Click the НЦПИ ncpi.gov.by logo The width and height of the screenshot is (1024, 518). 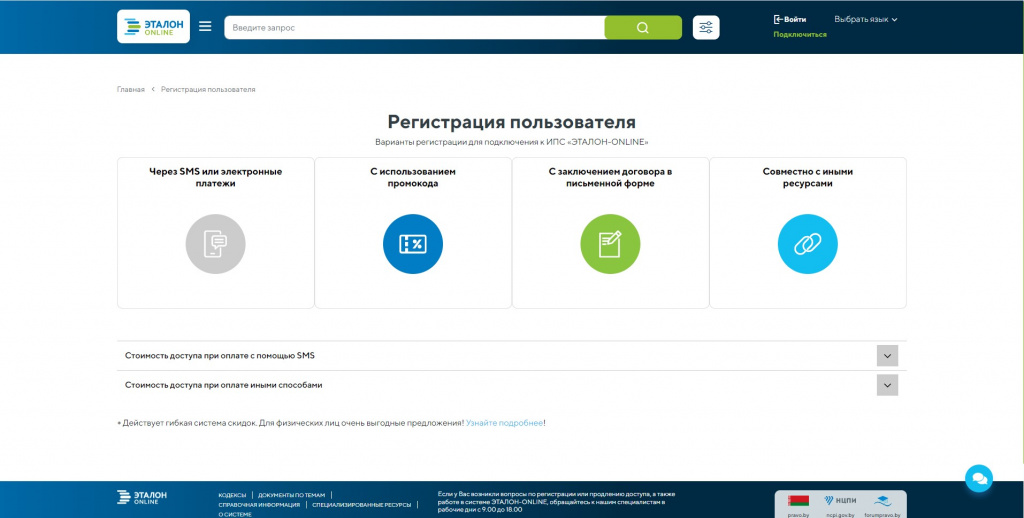840,501
